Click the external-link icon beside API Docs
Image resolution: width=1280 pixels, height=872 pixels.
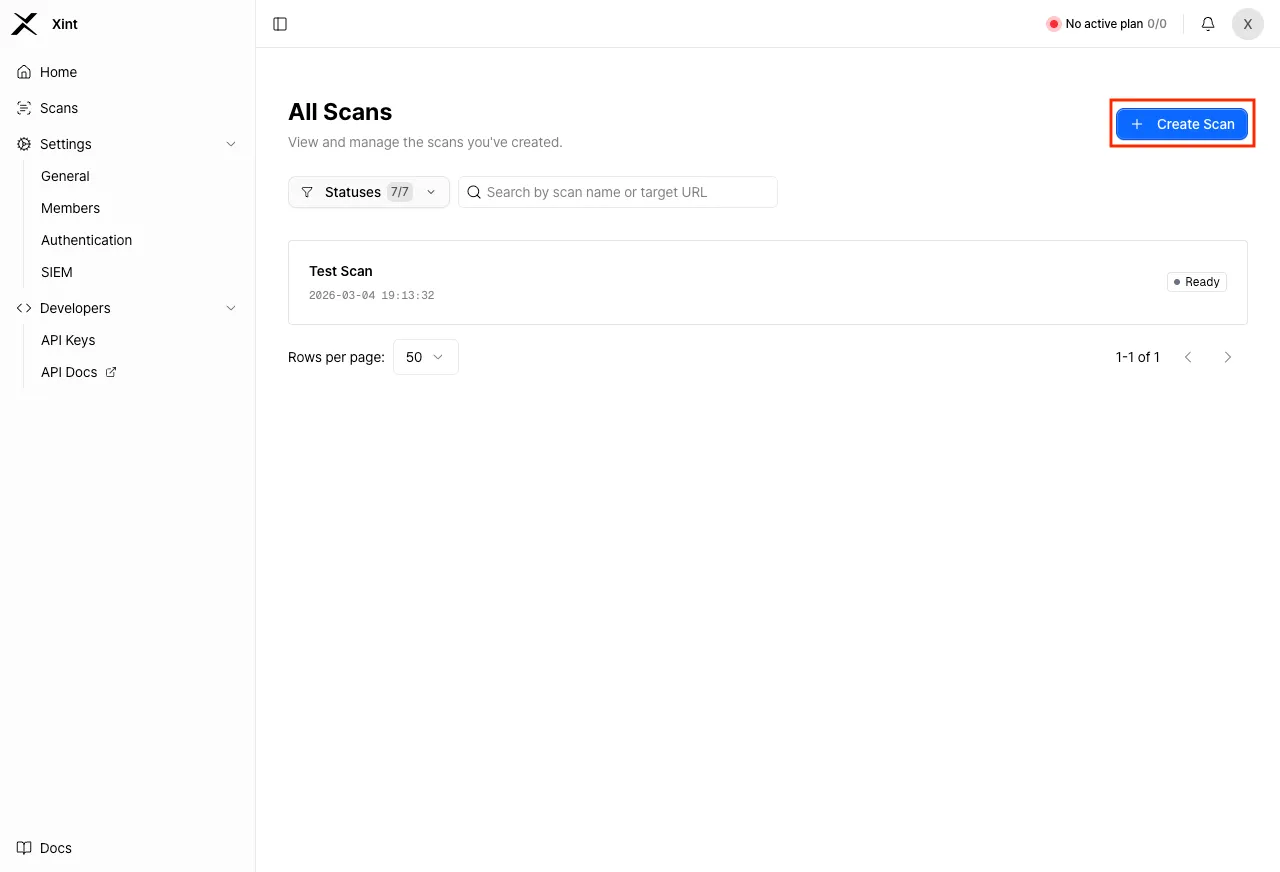tap(110, 371)
